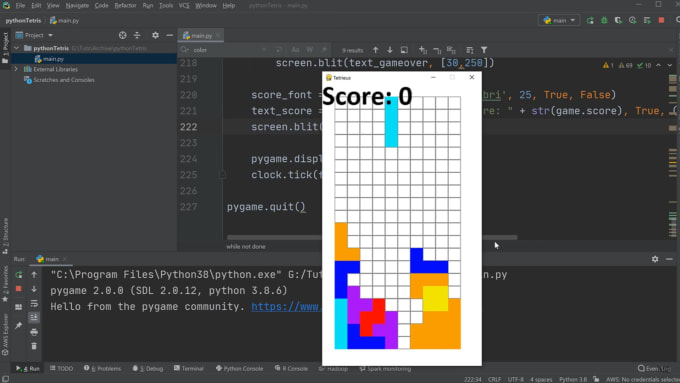The image size is (680, 383).
Task: Collapse the pythonTetris project folder
Action: click(16, 48)
